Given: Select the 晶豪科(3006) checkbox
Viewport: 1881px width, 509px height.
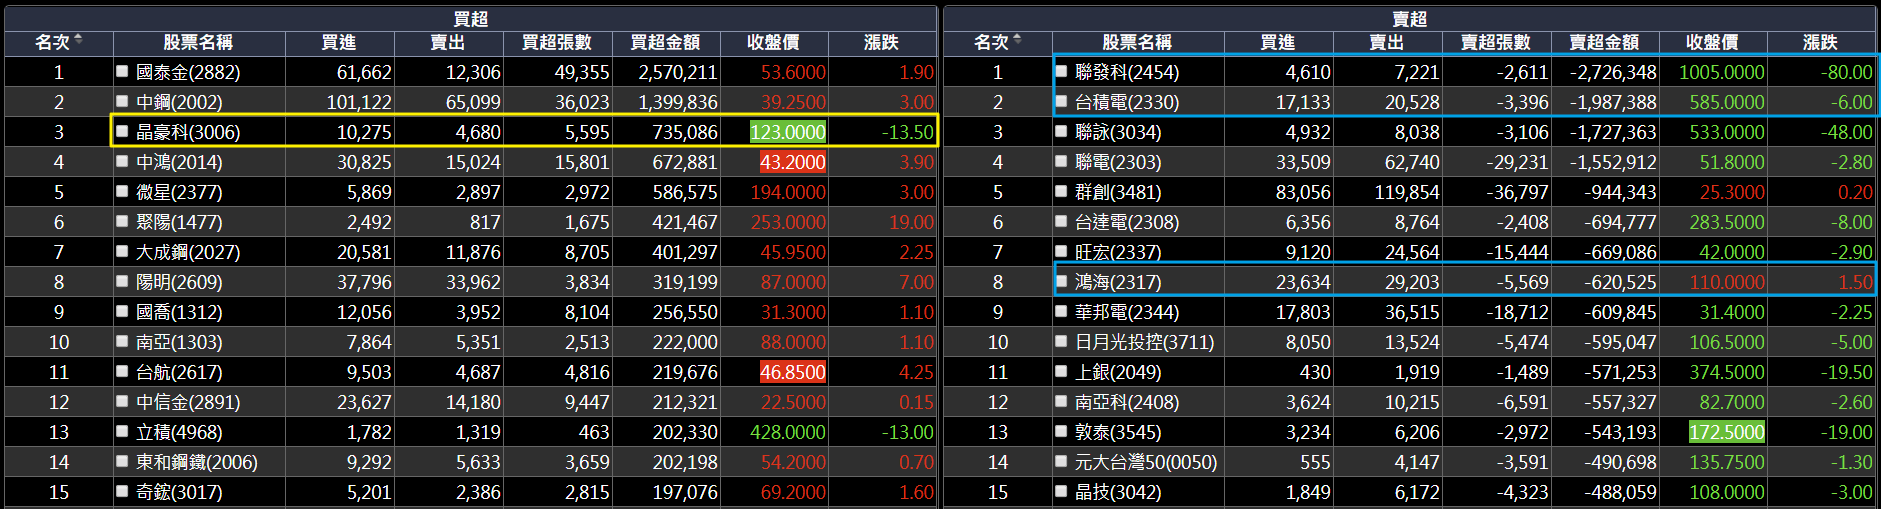Looking at the screenshot, I should (122, 131).
